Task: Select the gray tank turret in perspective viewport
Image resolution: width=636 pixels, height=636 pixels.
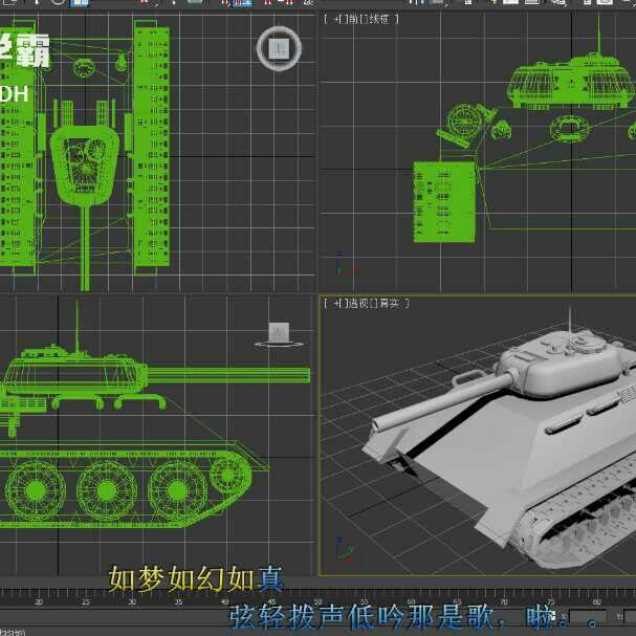Action: tap(564, 365)
